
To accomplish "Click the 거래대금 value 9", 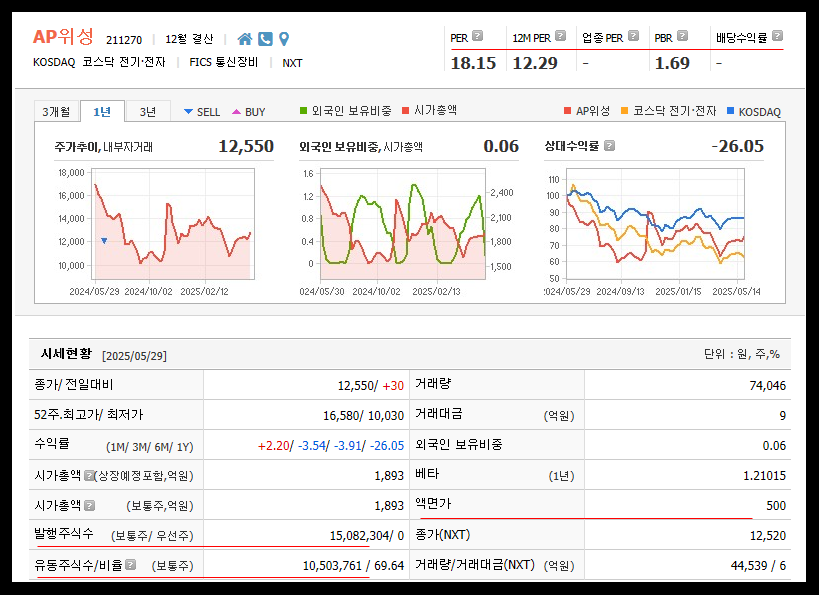I will pos(782,416).
